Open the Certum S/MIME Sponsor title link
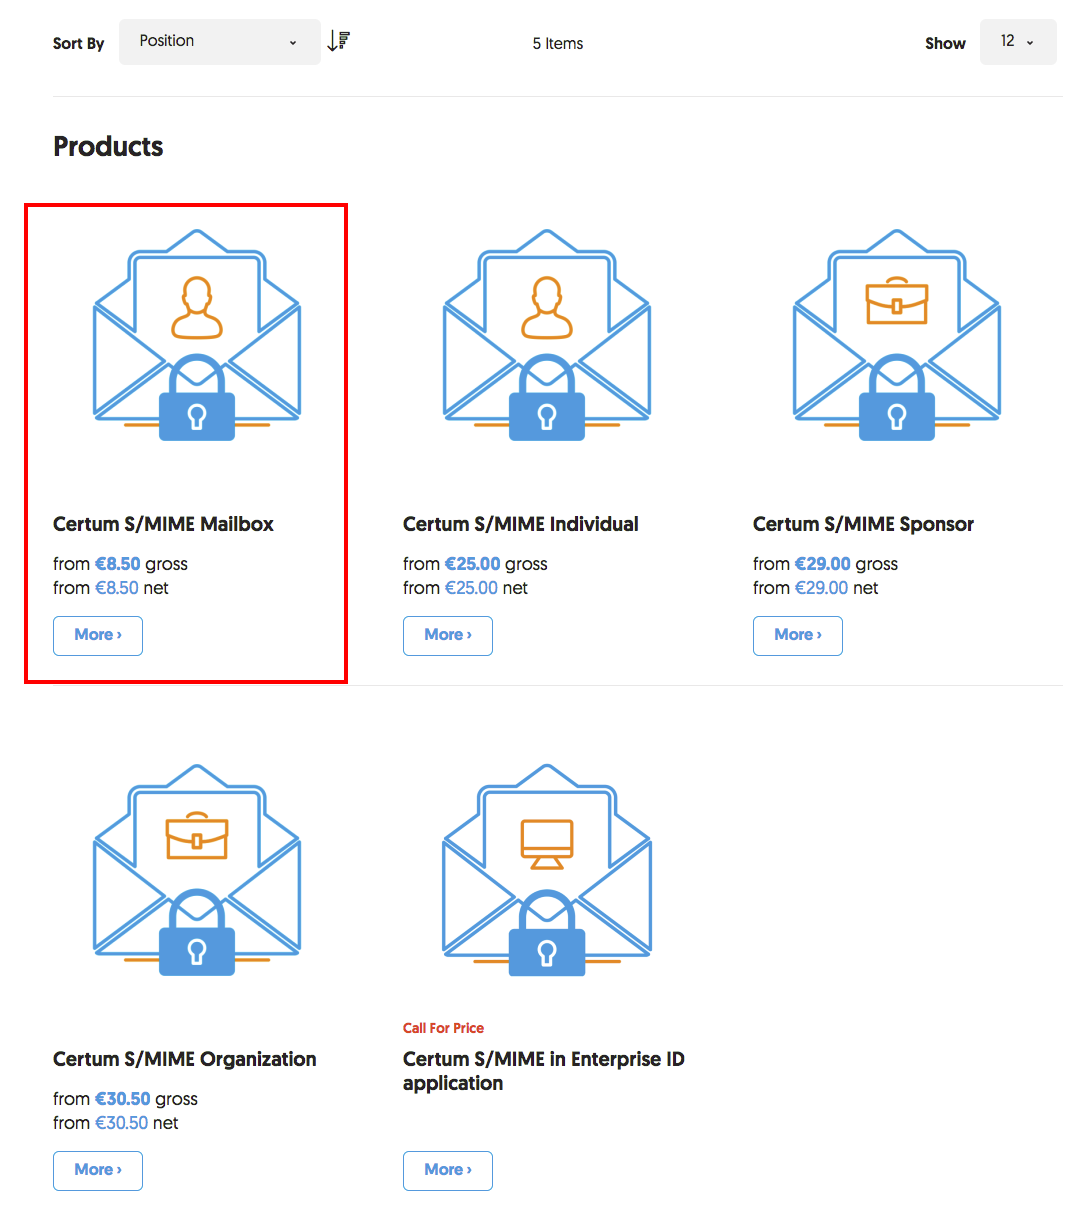This screenshot has height=1215, width=1081. click(x=863, y=524)
